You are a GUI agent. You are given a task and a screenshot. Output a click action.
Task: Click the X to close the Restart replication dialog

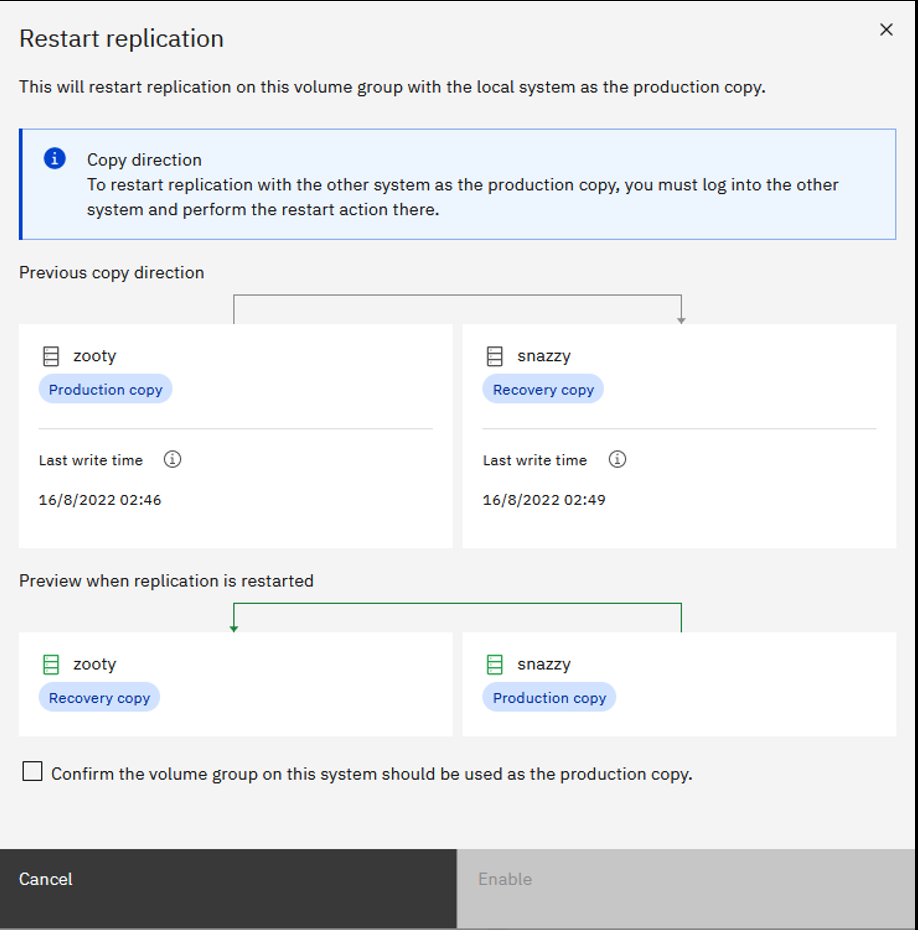pyautogui.click(x=886, y=29)
